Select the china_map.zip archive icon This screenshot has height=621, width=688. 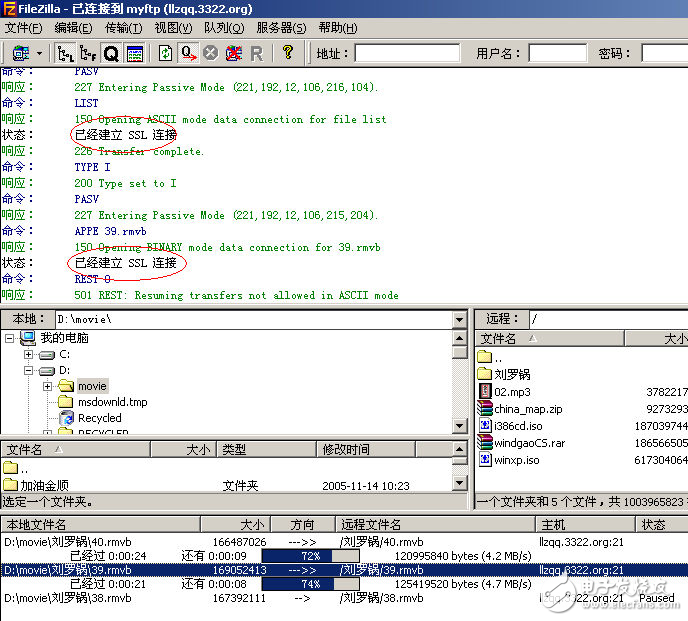[x=485, y=408]
